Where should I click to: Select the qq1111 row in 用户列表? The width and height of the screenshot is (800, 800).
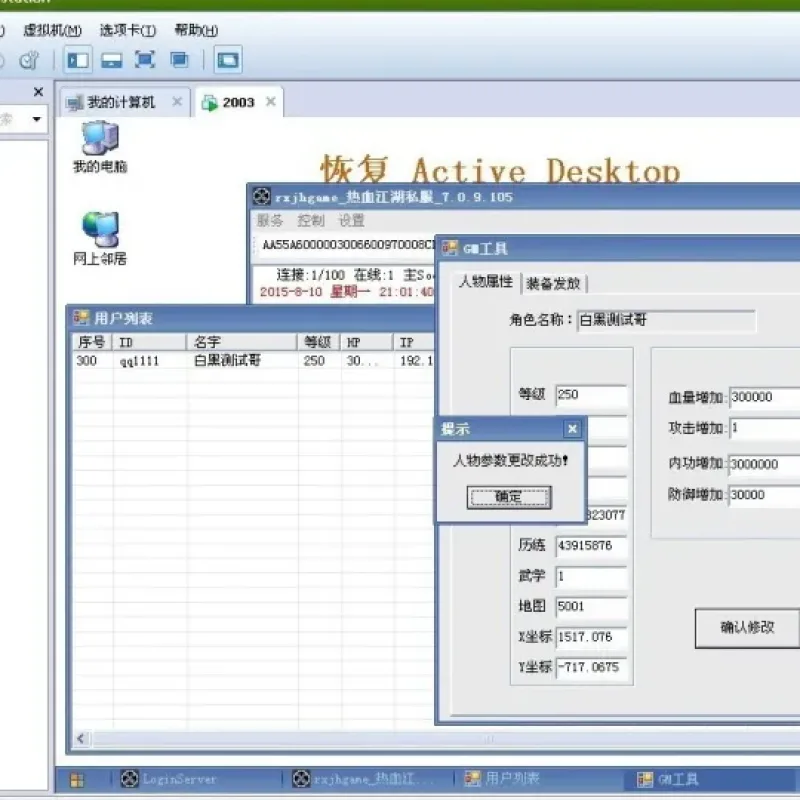(254, 361)
